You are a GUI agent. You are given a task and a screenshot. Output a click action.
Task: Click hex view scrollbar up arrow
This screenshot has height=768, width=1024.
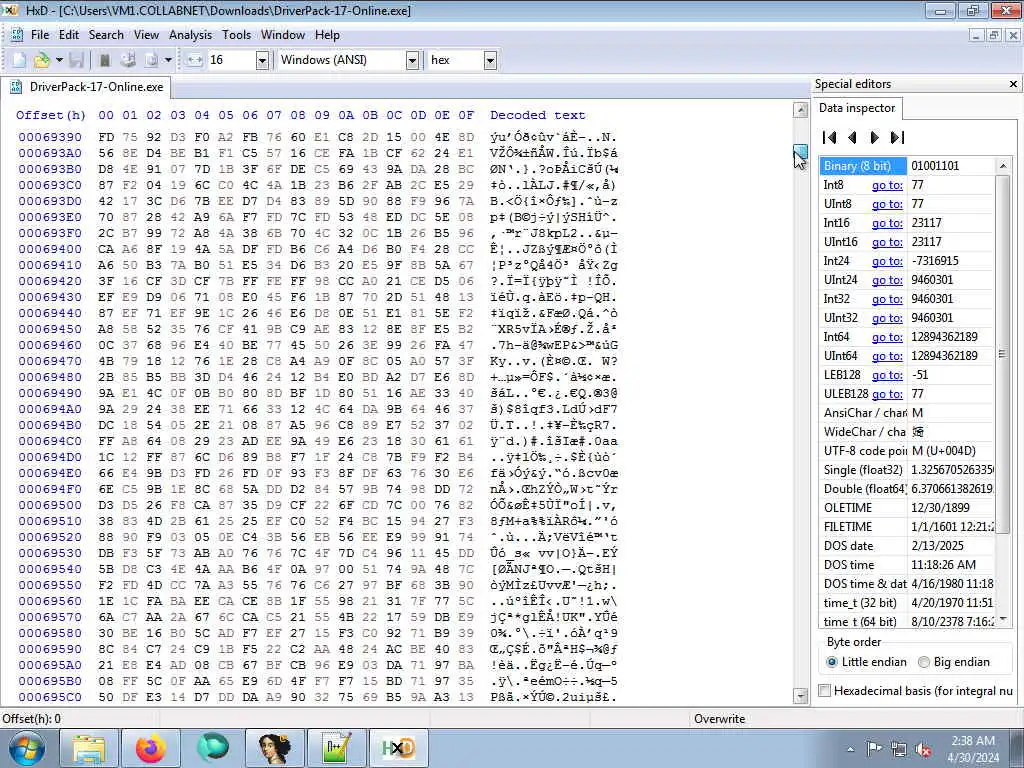[x=800, y=110]
